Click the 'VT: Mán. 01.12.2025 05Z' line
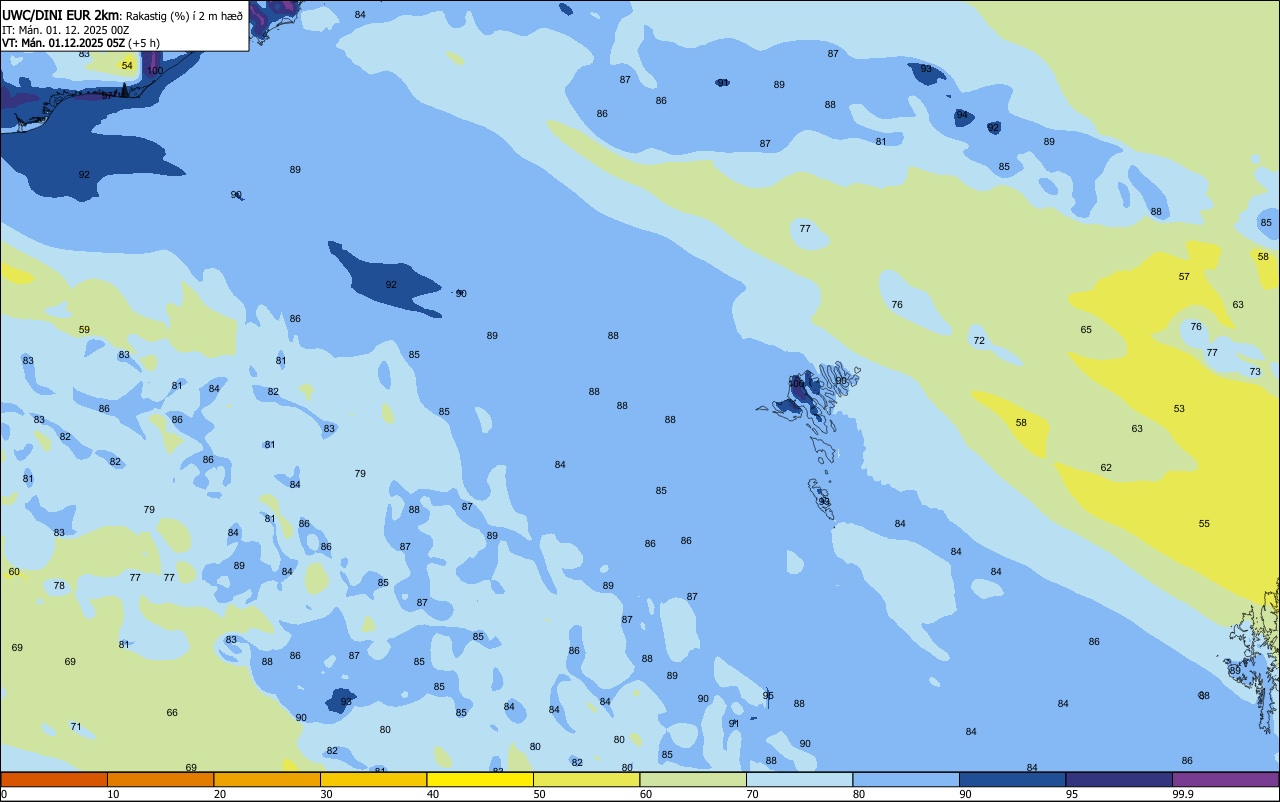 (x=63, y=43)
